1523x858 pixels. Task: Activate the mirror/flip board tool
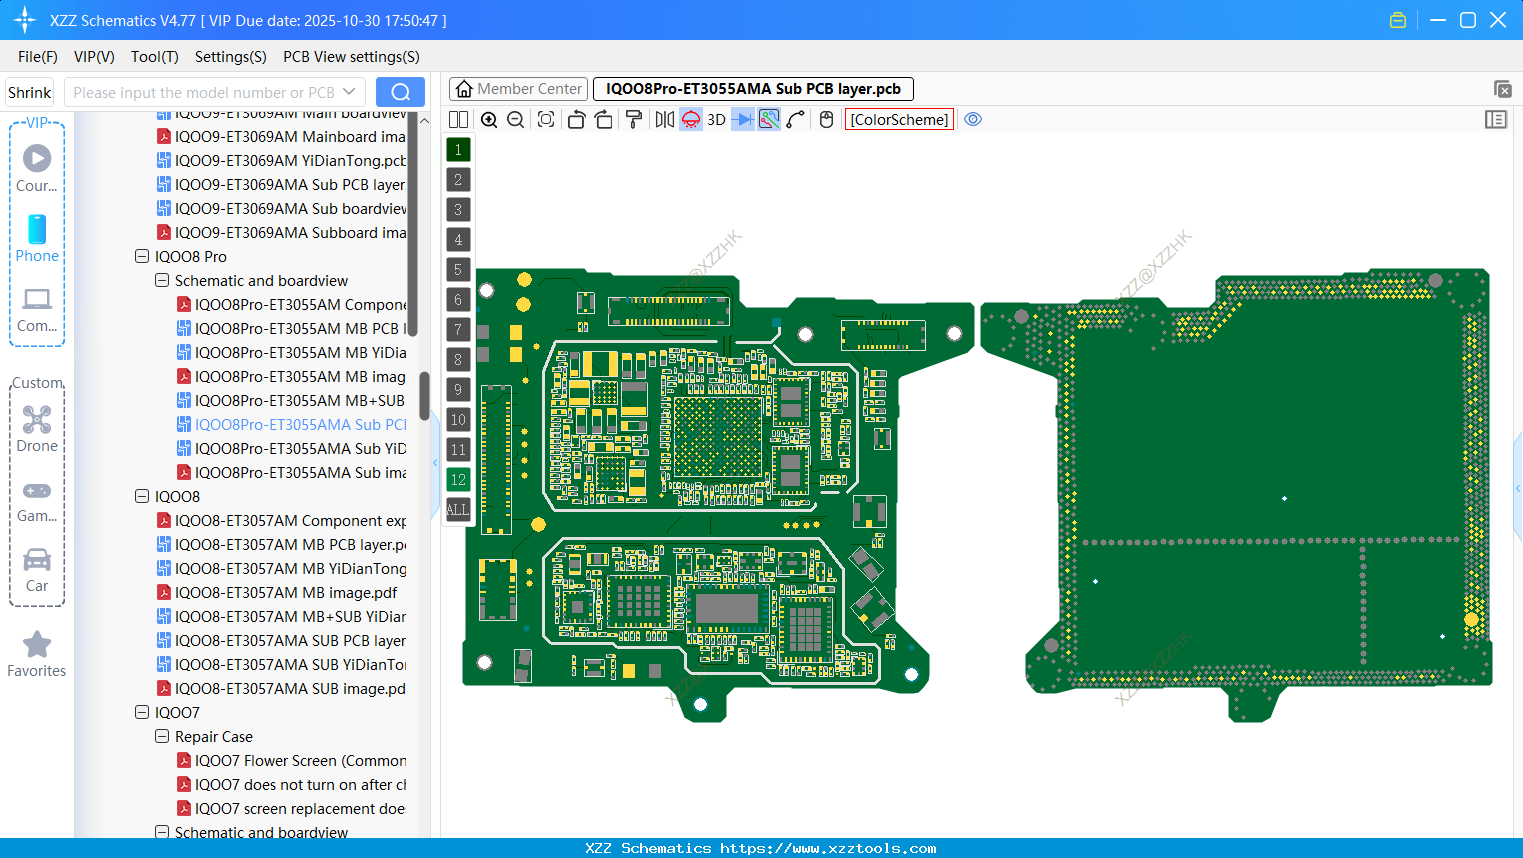[663, 119]
